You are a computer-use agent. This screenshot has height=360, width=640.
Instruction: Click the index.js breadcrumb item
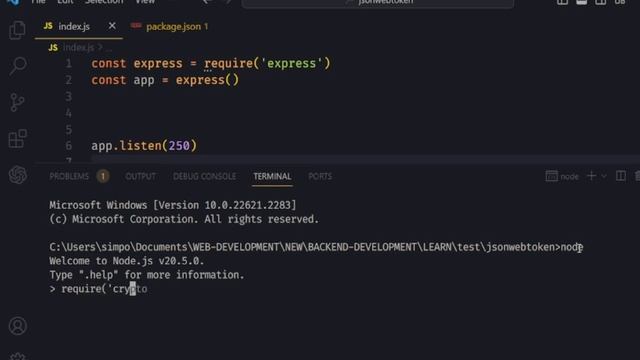tap(78, 48)
